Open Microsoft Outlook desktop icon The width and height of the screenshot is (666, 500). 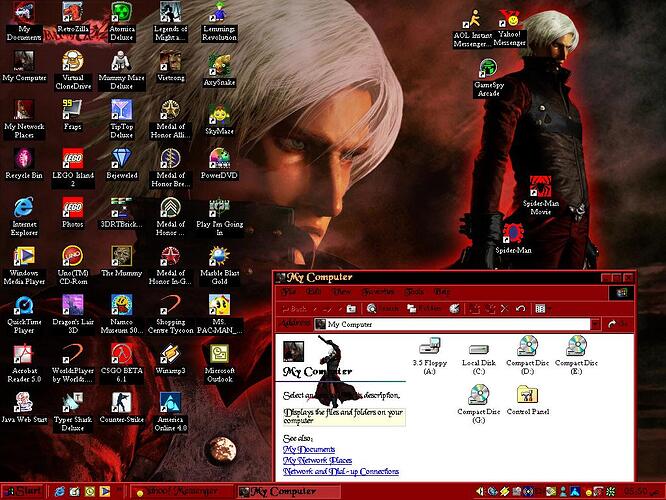(220, 363)
